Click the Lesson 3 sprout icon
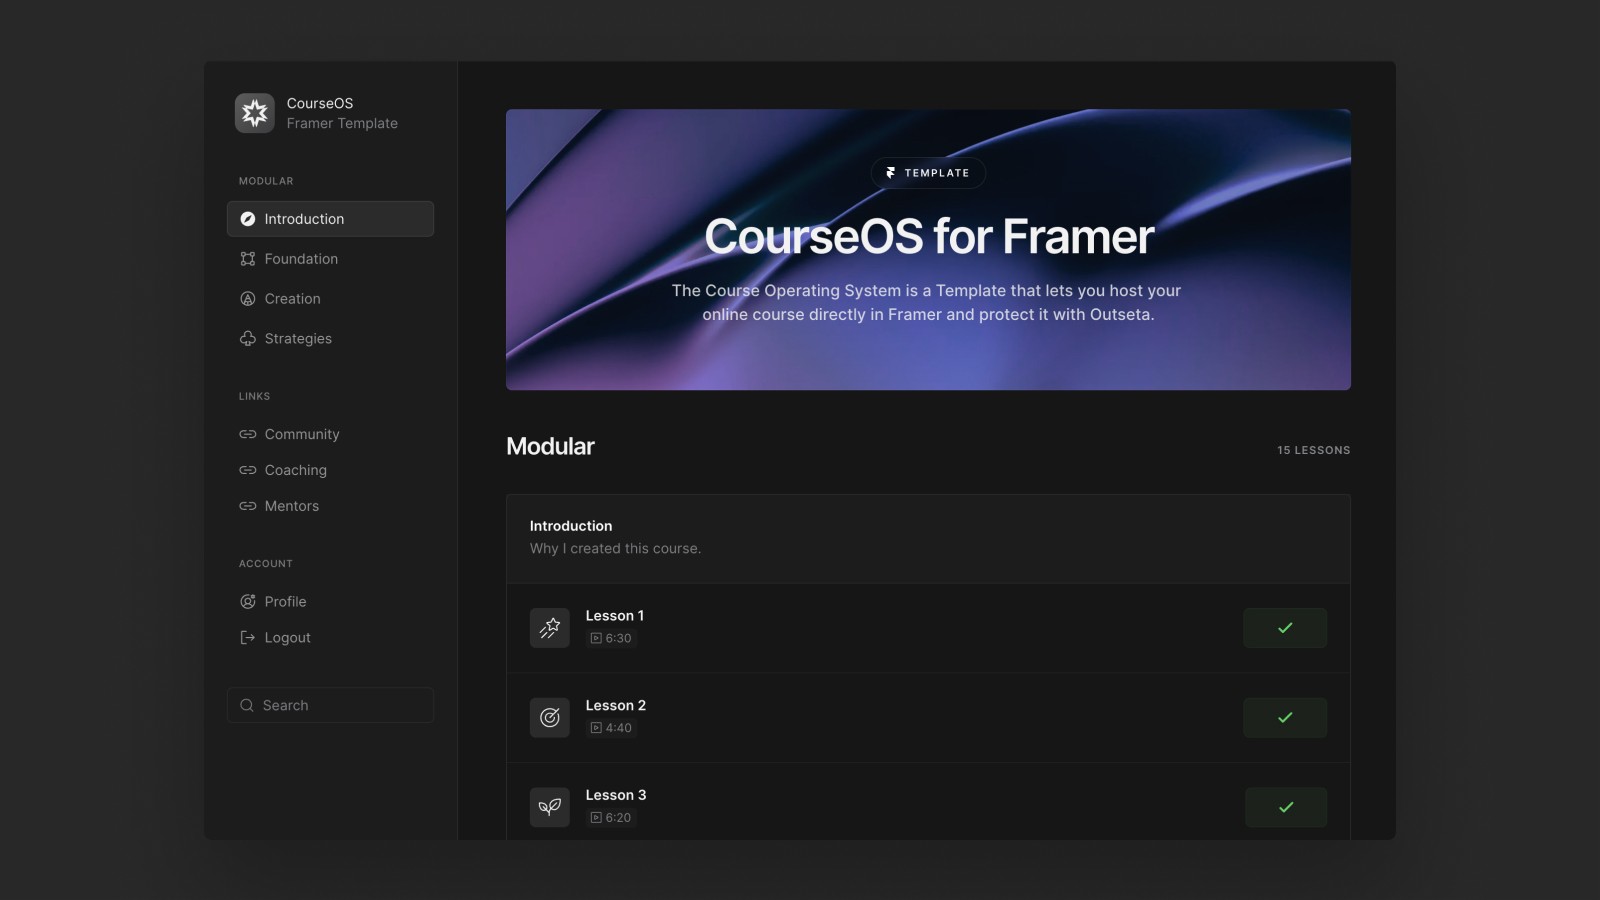 (550, 807)
